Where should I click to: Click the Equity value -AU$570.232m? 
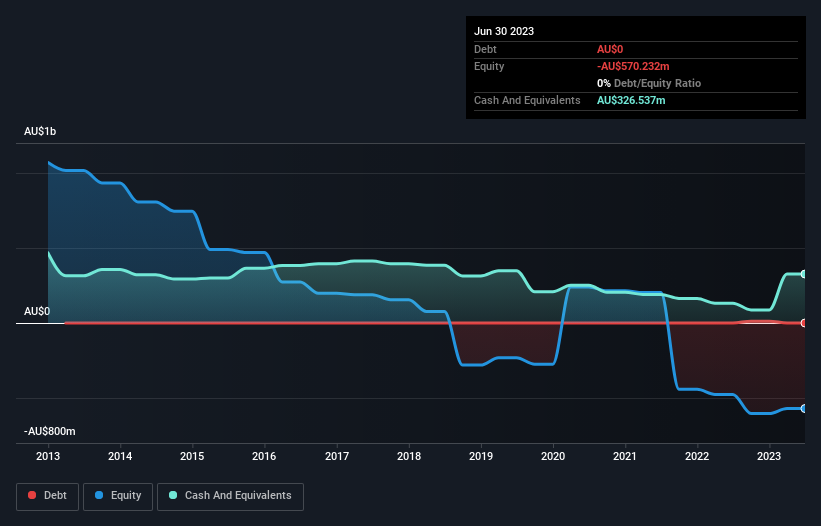click(633, 66)
